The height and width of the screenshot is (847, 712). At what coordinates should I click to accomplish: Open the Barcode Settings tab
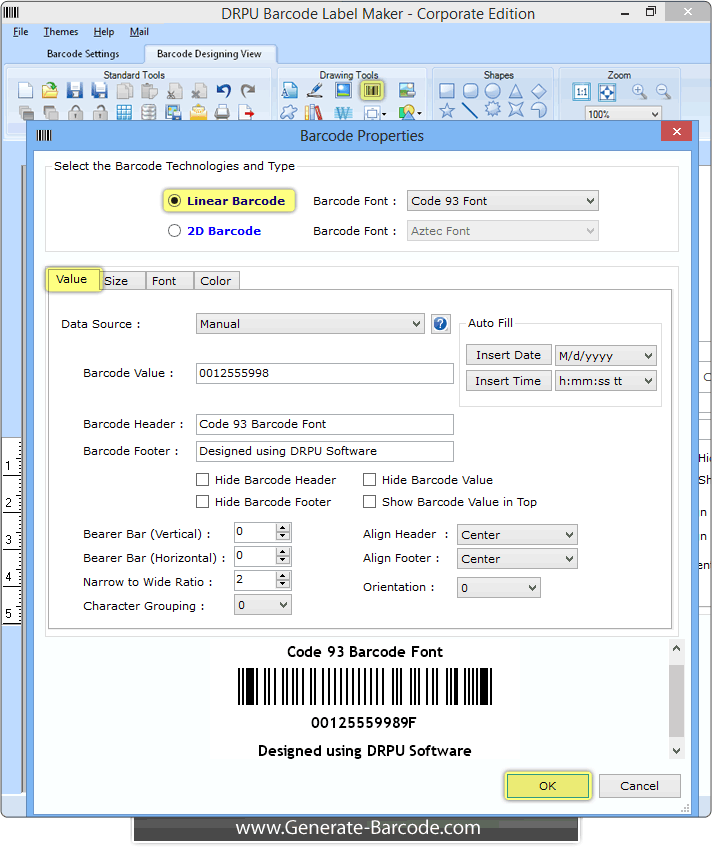[83, 54]
